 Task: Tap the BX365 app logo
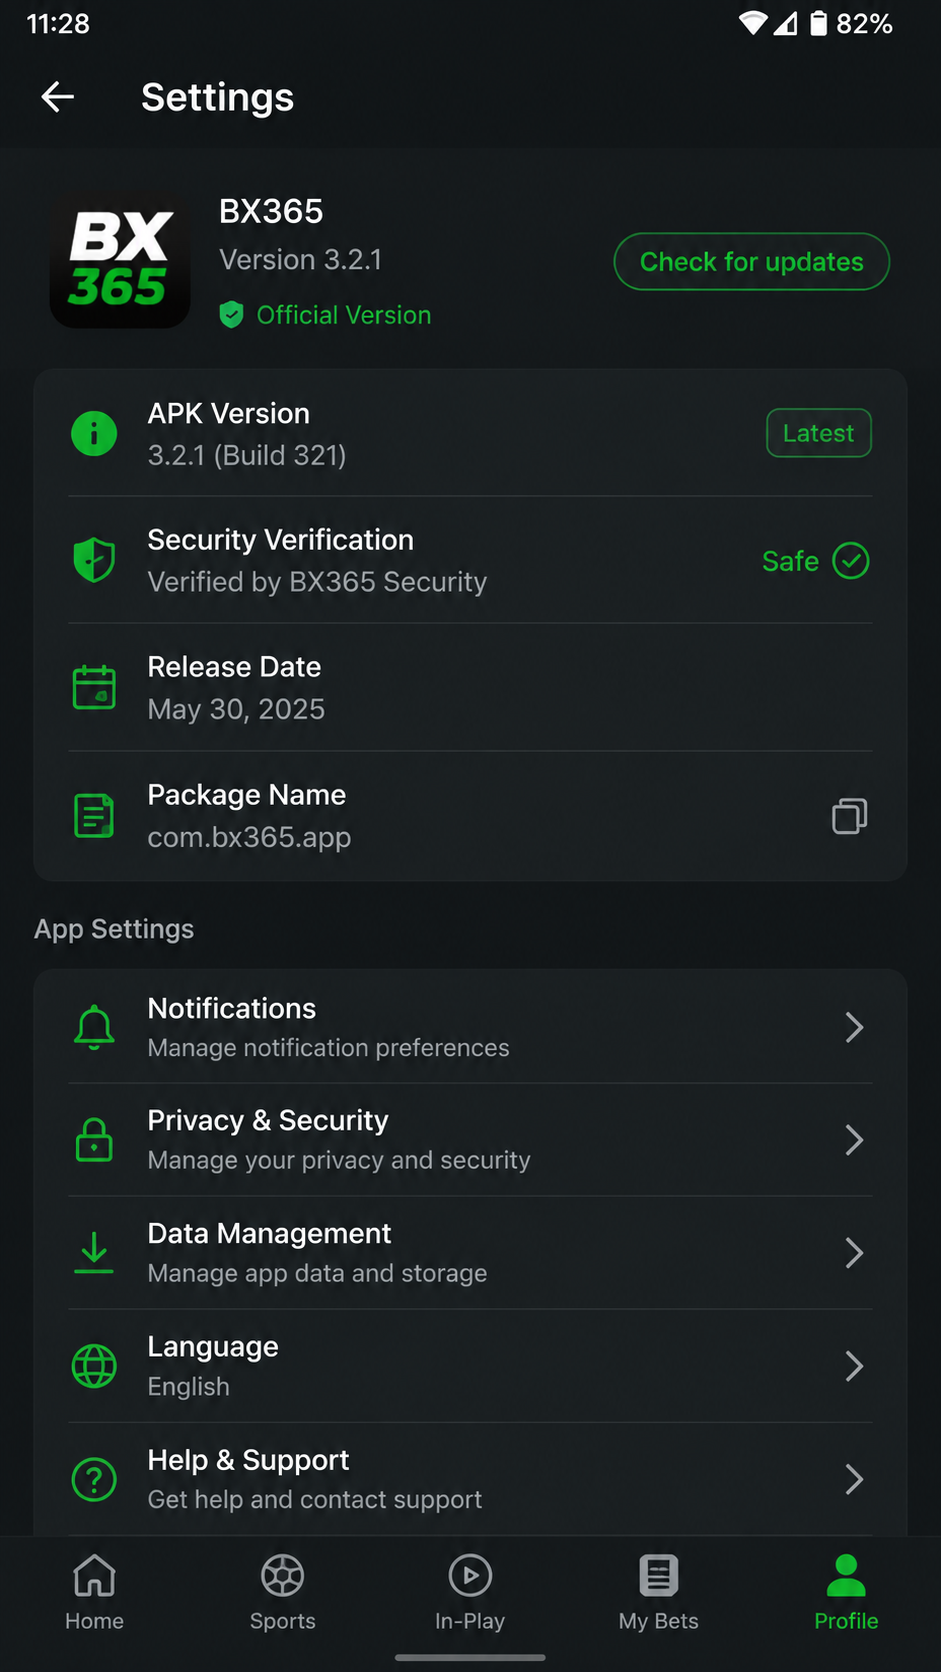coord(120,261)
